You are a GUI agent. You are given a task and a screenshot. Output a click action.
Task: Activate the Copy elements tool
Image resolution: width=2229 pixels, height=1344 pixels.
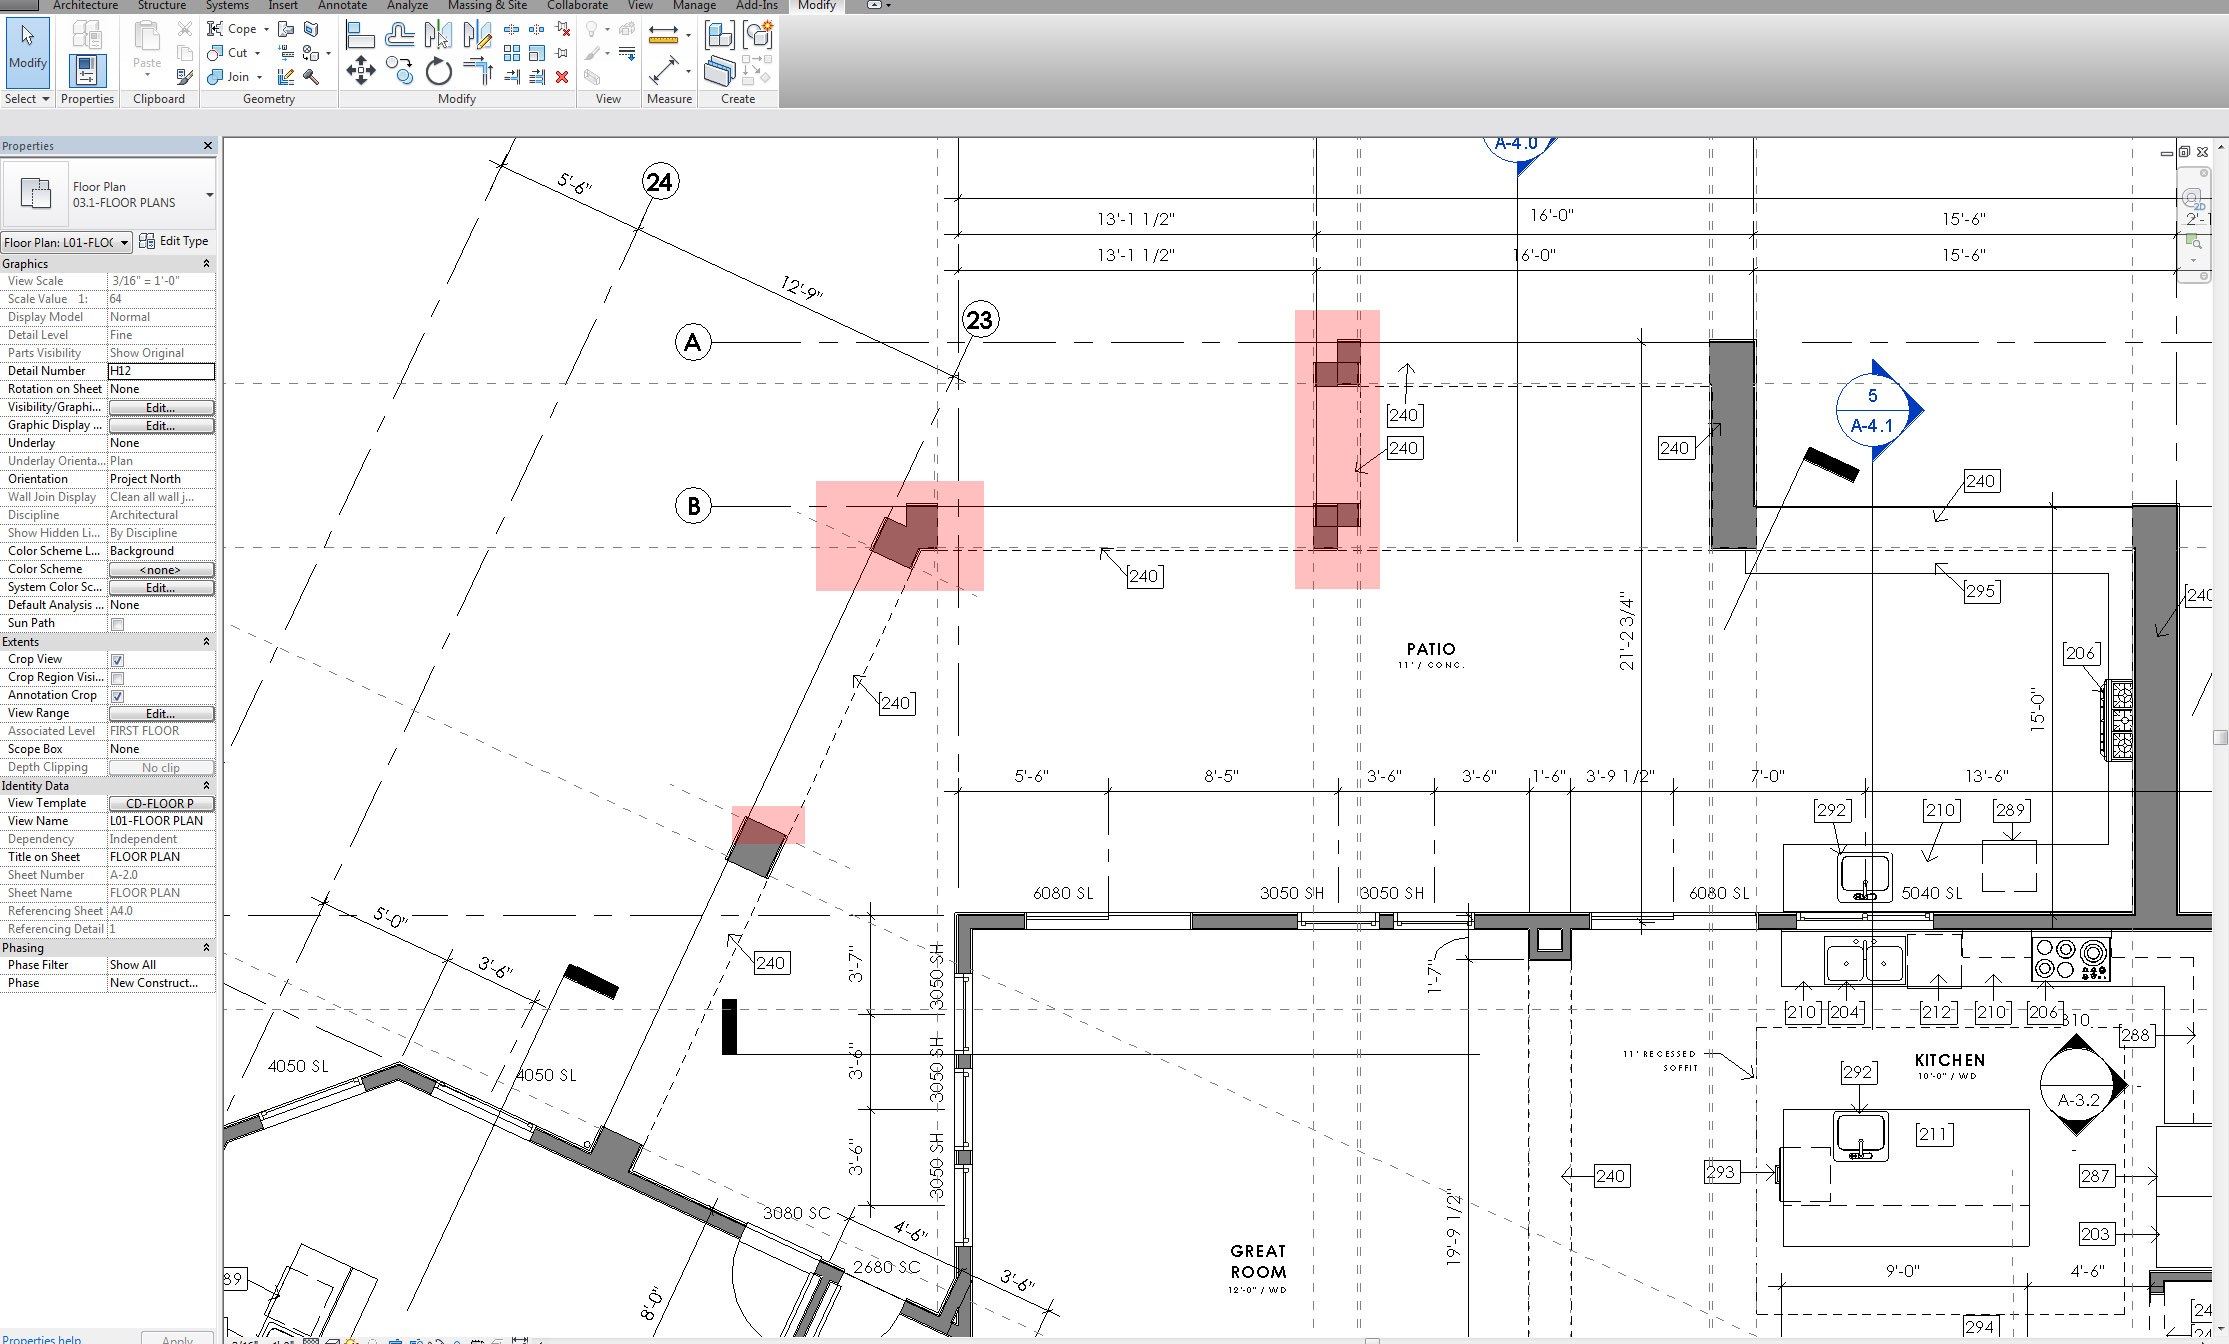[x=400, y=71]
